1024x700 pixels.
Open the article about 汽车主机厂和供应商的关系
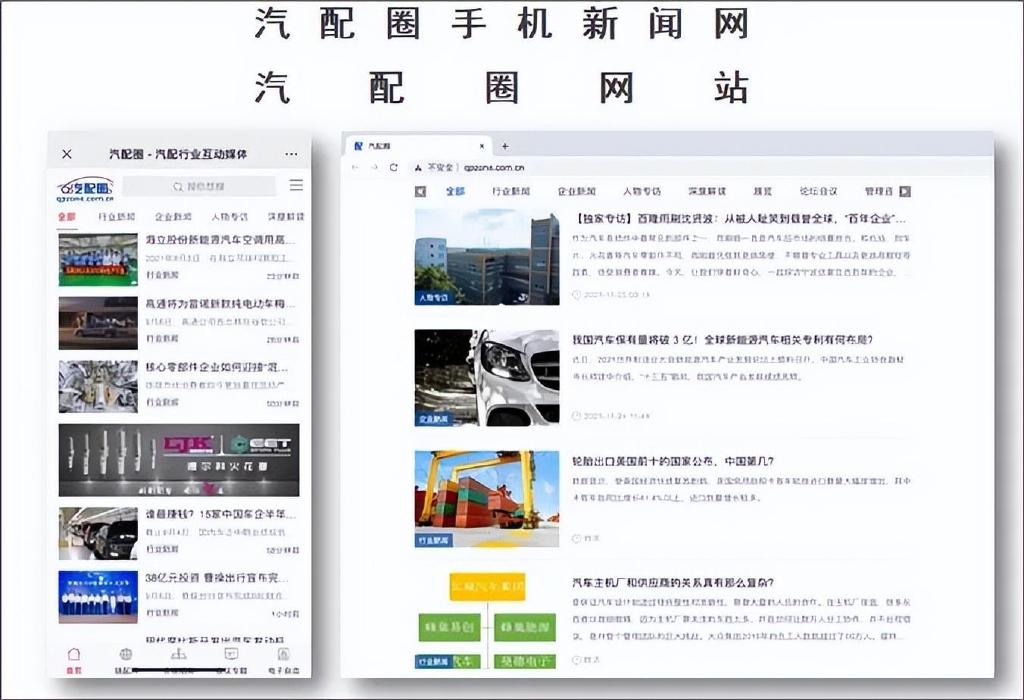point(673,582)
